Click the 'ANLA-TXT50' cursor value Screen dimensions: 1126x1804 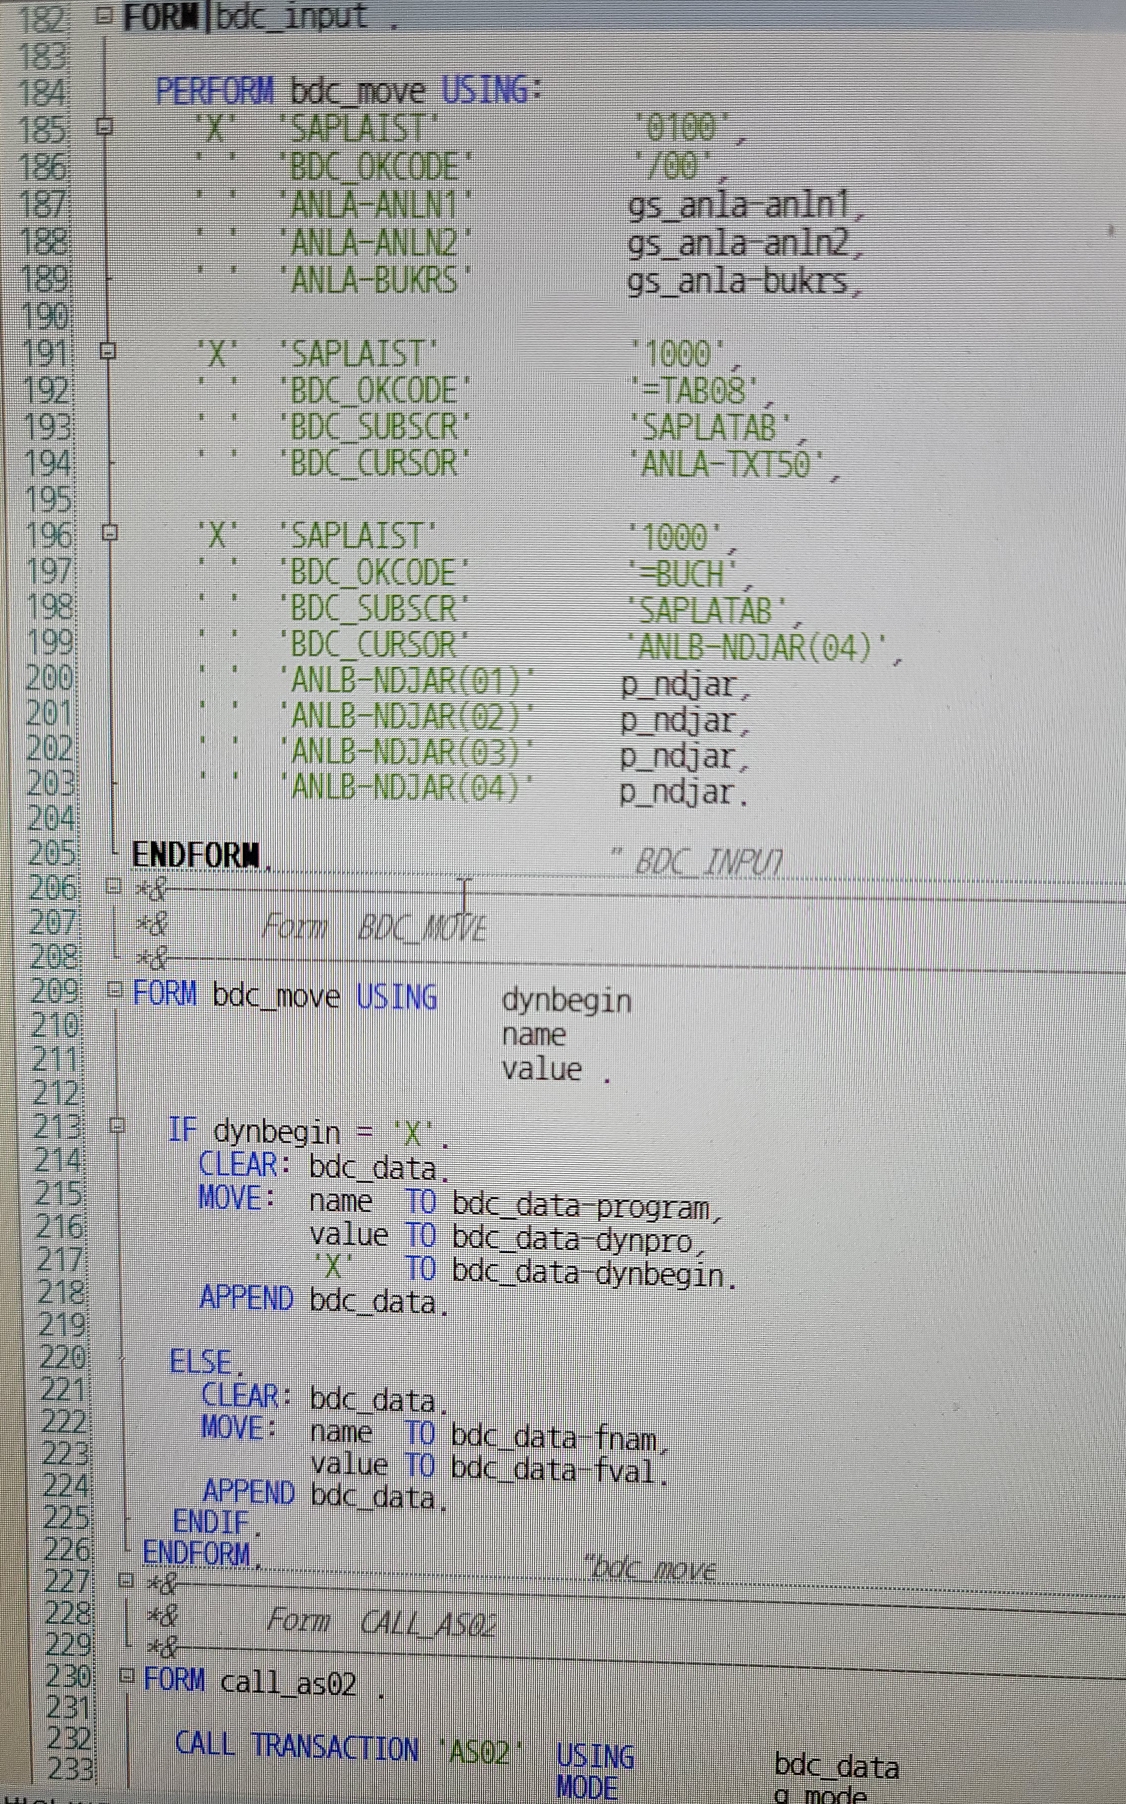[x=728, y=463]
